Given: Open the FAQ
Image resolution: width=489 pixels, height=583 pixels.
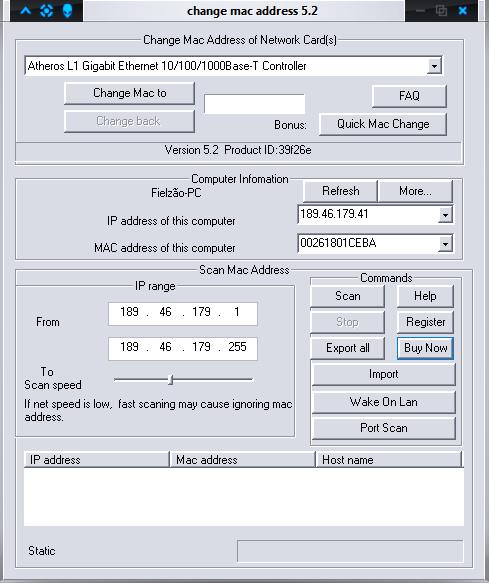Looking at the screenshot, I should click(x=409, y=96).
